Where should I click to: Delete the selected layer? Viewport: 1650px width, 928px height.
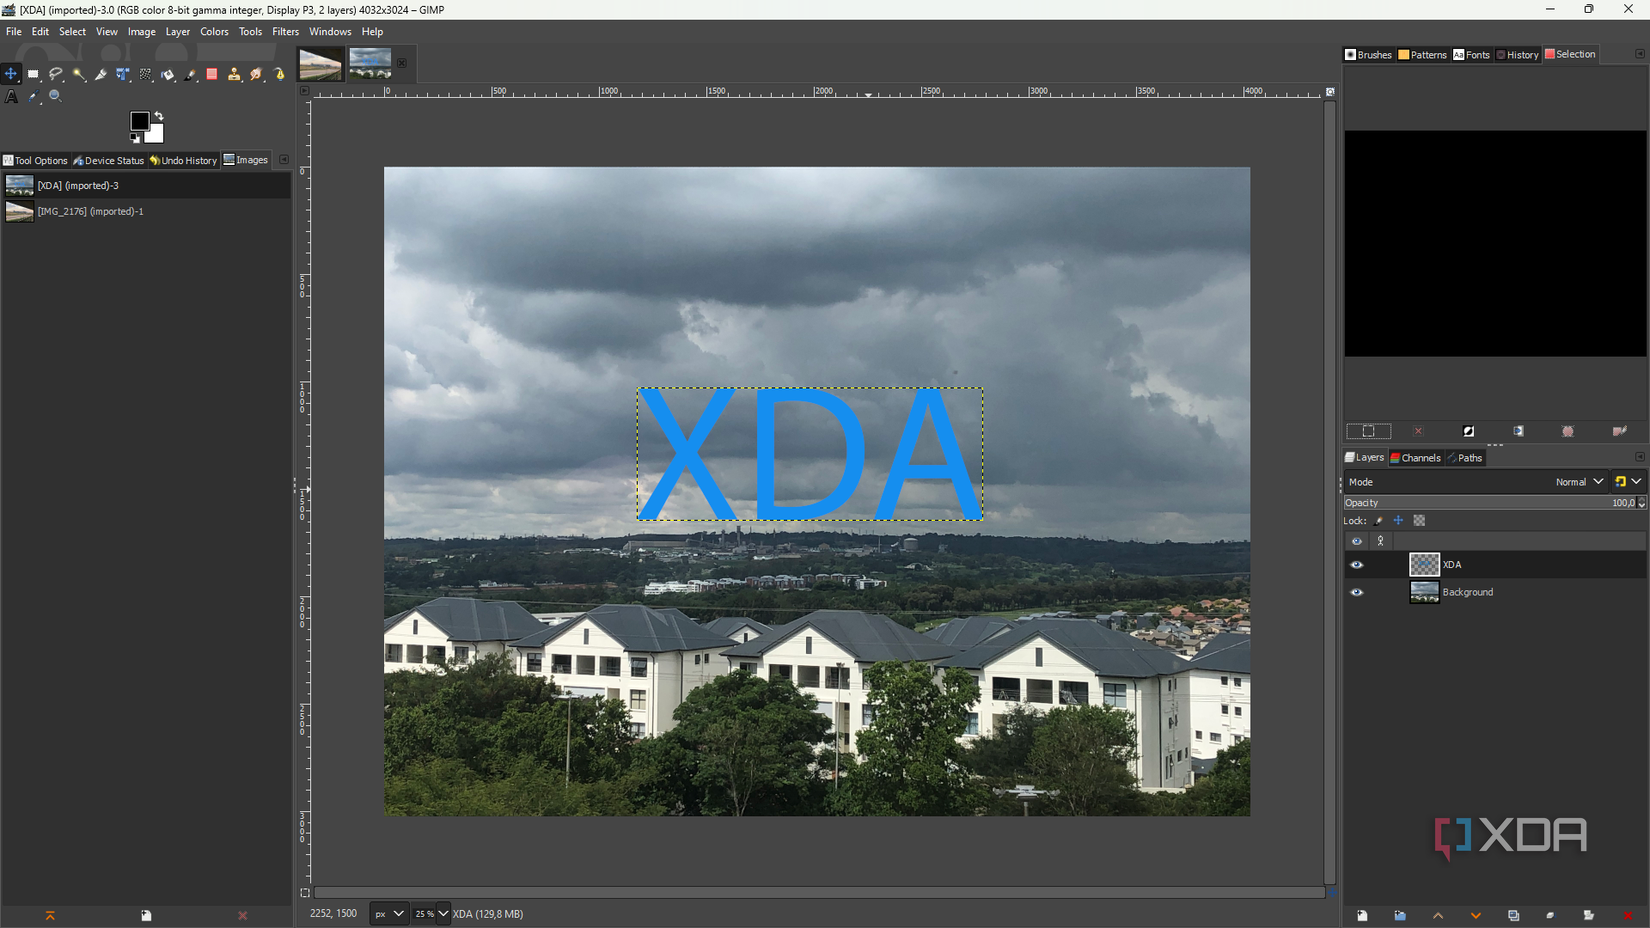[1627, 915]
